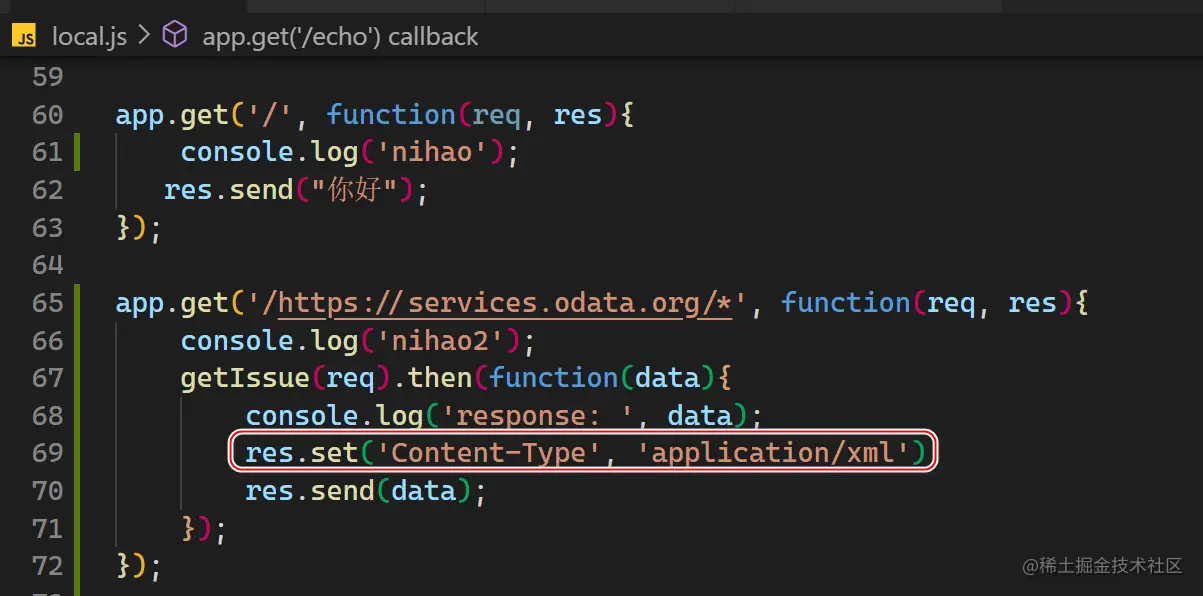Click line number 59

coord(47,77)
